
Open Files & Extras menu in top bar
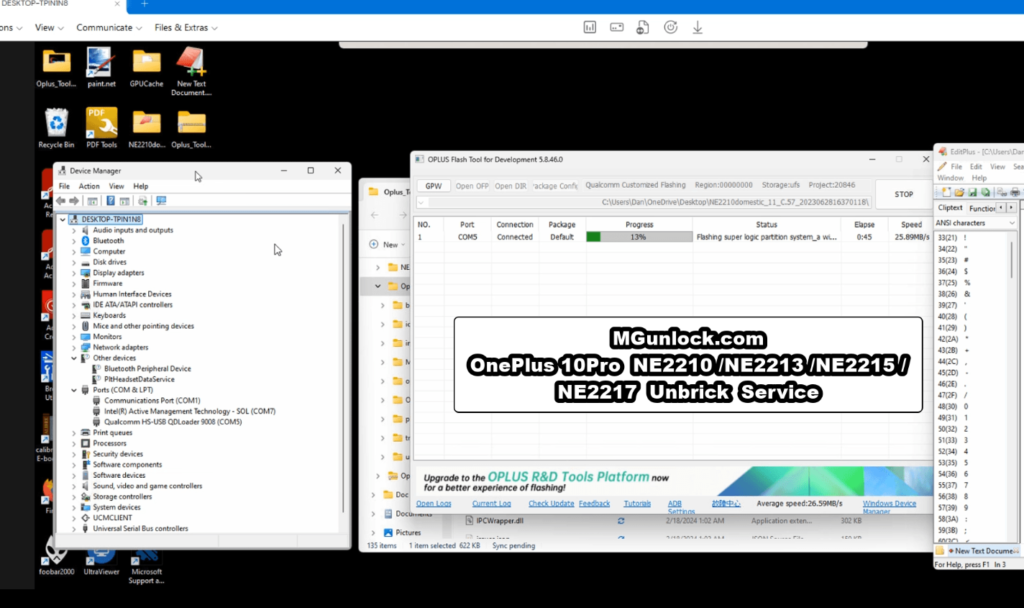(186, 27)
